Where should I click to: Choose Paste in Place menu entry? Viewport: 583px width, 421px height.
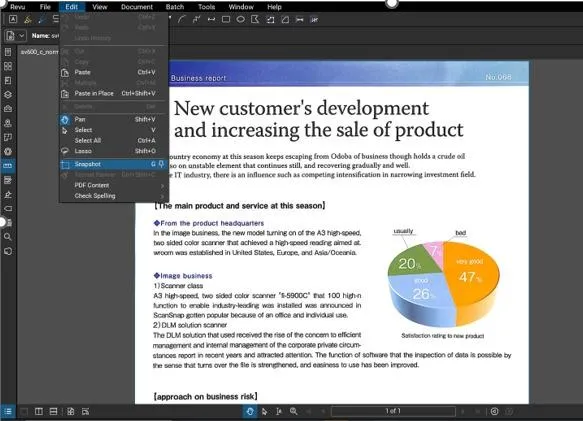(114, 93)
